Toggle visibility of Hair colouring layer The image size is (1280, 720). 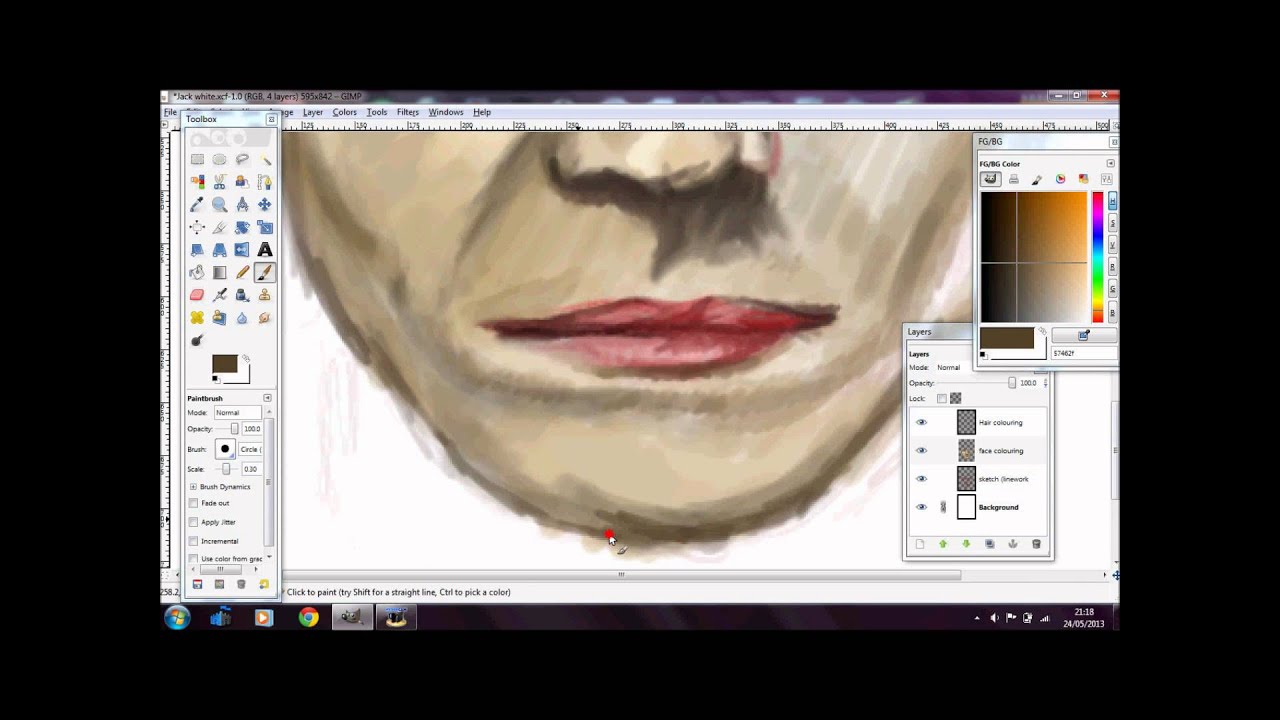(x=921, y=422)
